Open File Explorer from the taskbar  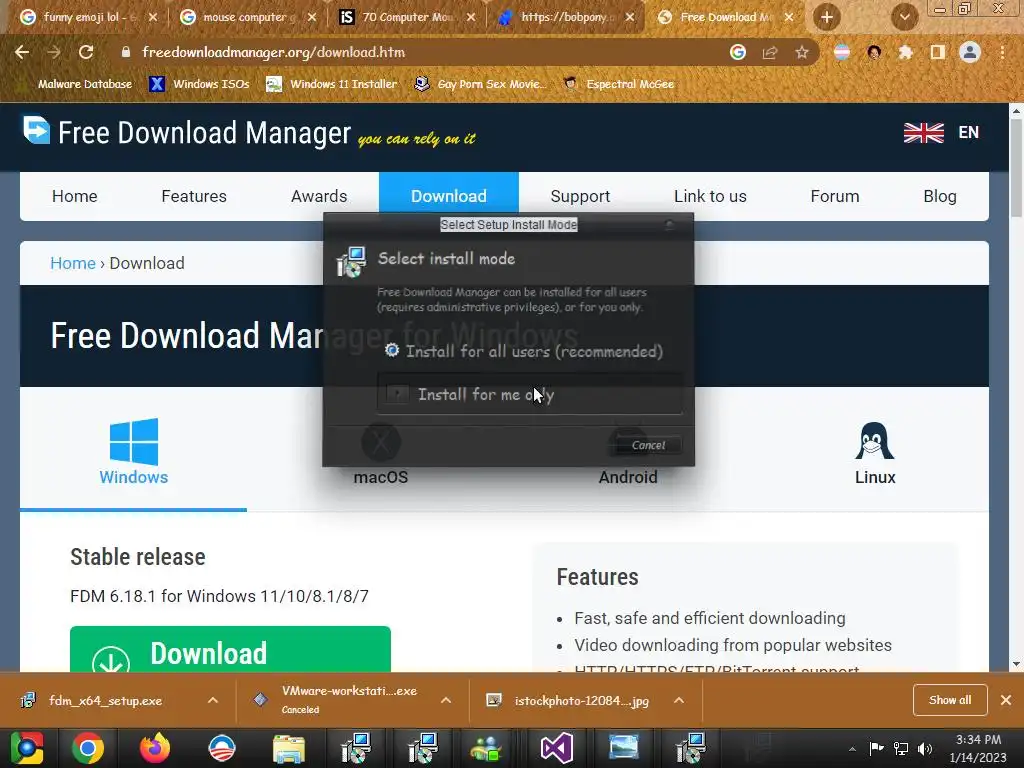click(289, 749)
